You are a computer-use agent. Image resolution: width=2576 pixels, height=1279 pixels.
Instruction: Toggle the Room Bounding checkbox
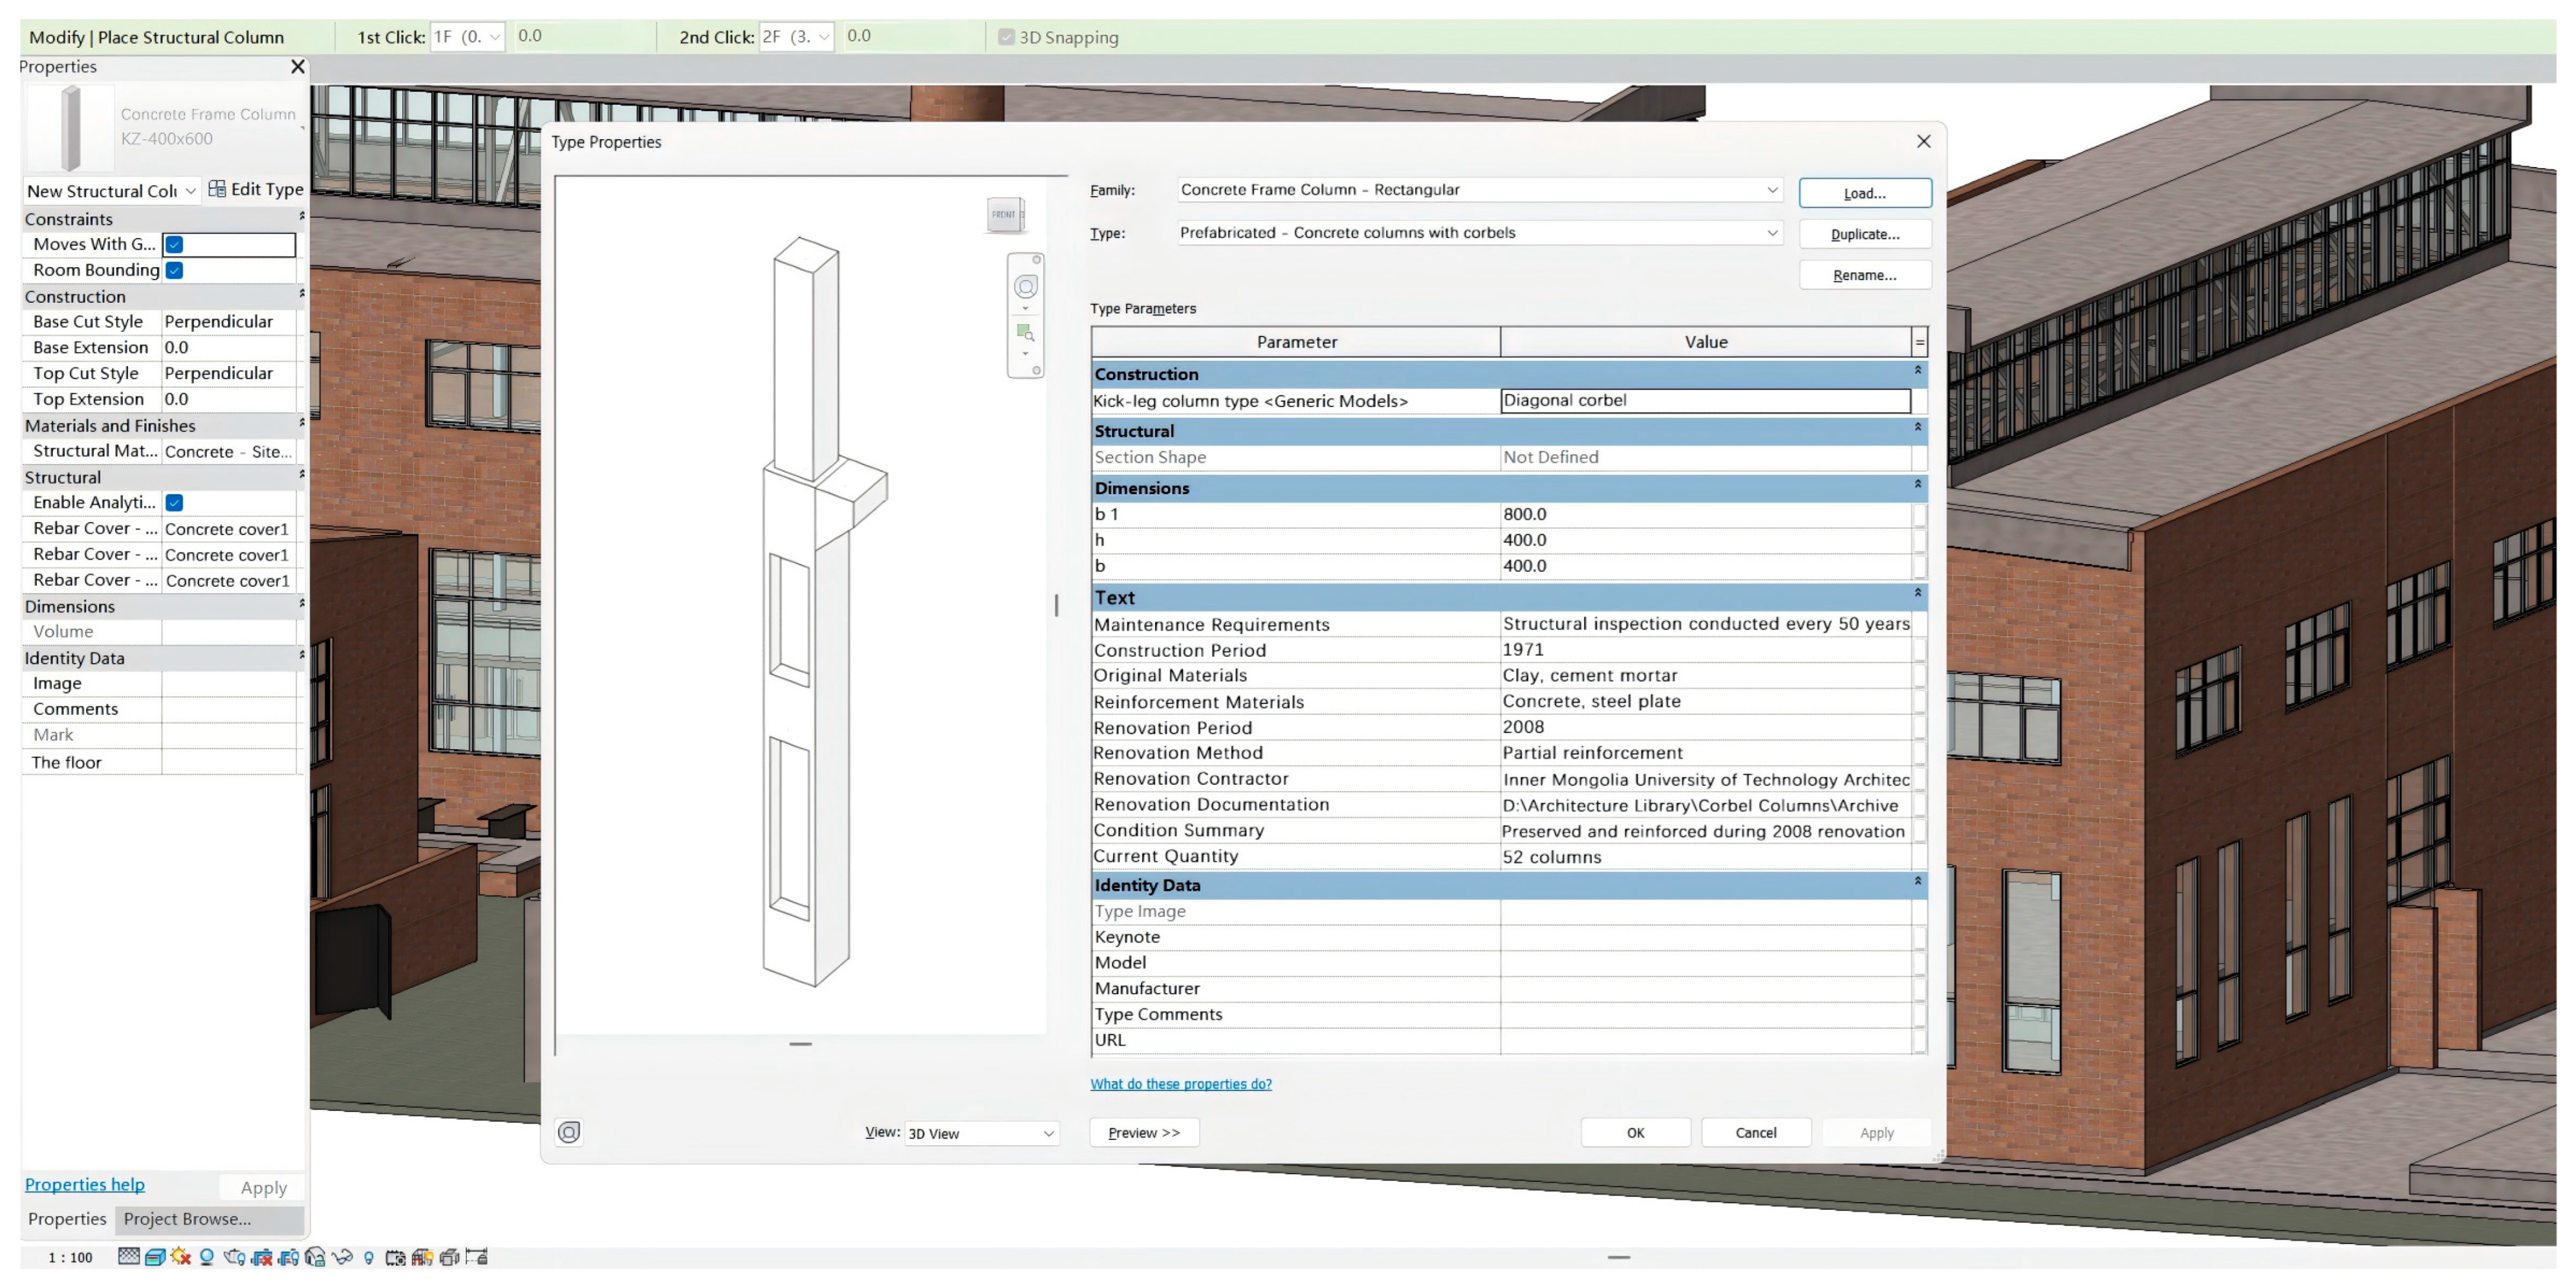coord(175,270)
